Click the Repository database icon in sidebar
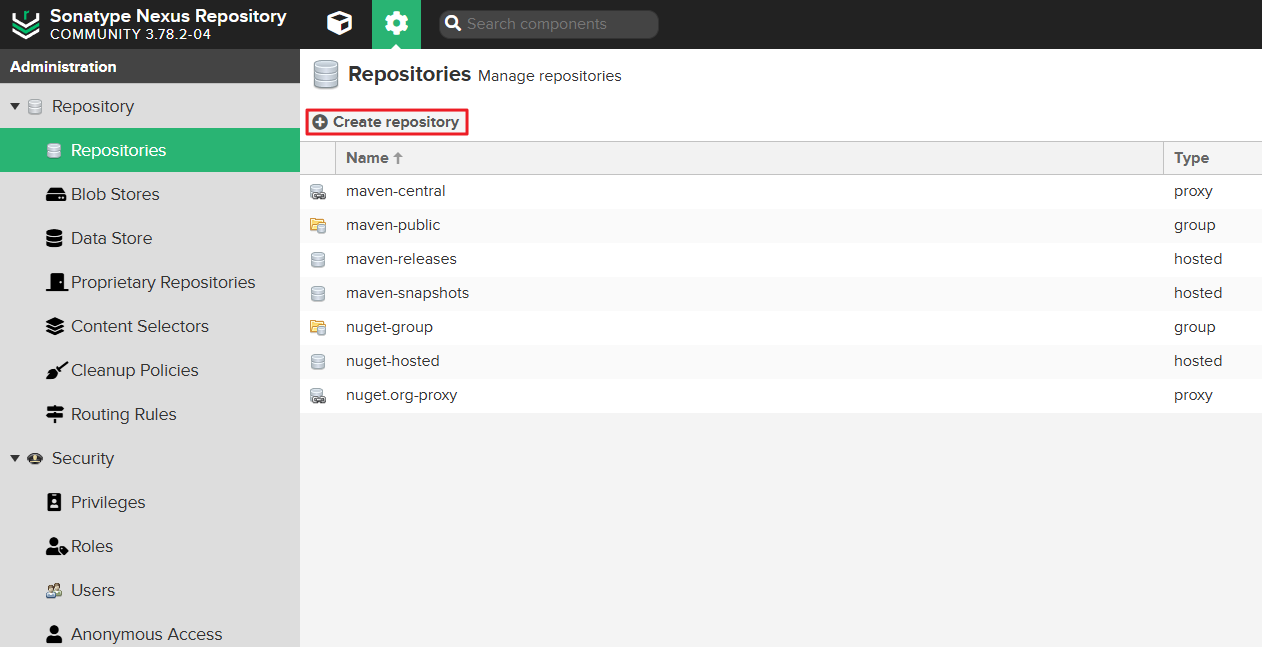The width and height of the screenshot is (1262, 647). click(x=35, y=106)
